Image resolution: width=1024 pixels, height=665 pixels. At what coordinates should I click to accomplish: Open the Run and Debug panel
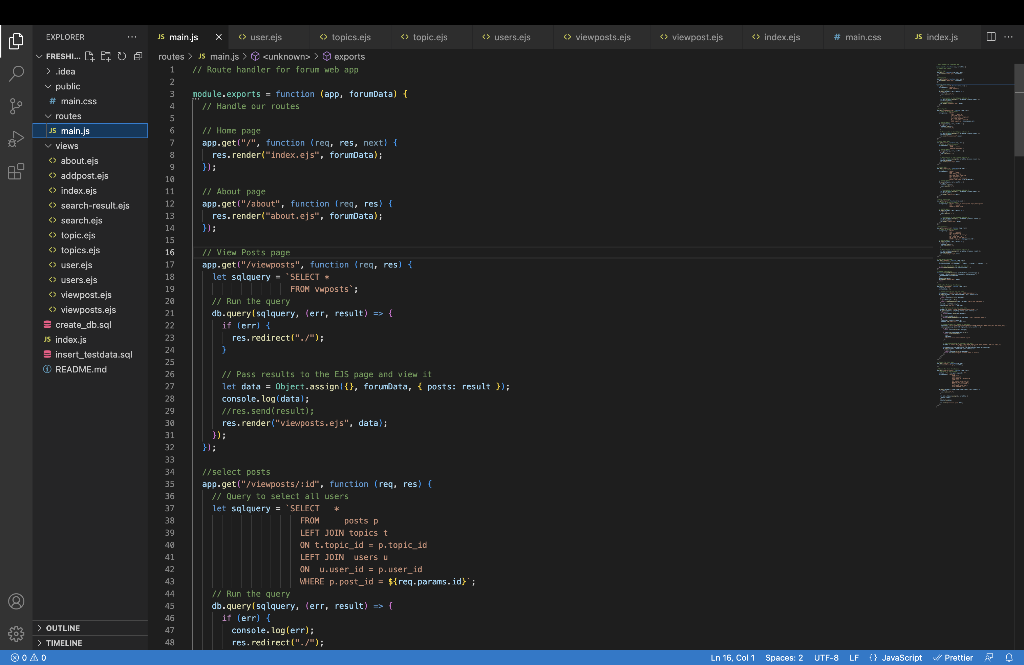click(x=15, y=138)
